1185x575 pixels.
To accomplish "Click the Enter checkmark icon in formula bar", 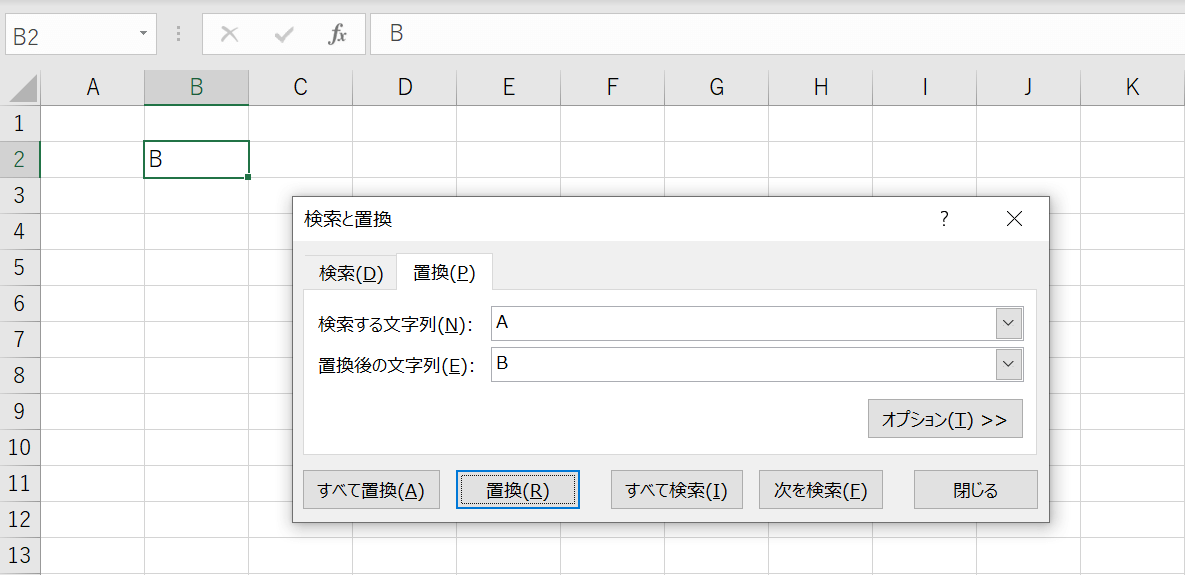I will [284, 35].
